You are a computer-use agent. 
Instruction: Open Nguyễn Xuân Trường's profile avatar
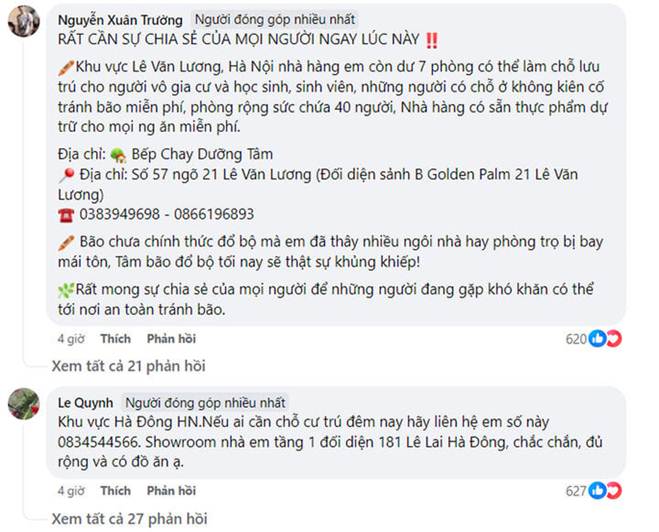pyautogui.click(x=22, y=22)
